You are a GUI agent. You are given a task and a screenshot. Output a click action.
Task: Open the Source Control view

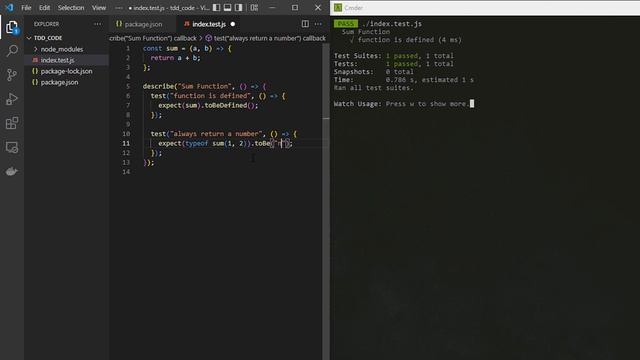point(12,75)
